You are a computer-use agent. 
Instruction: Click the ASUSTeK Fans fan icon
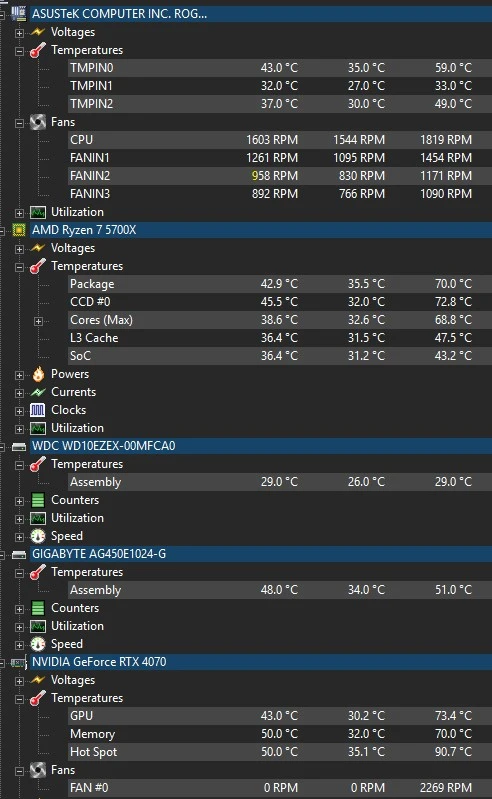pos(38,122)
